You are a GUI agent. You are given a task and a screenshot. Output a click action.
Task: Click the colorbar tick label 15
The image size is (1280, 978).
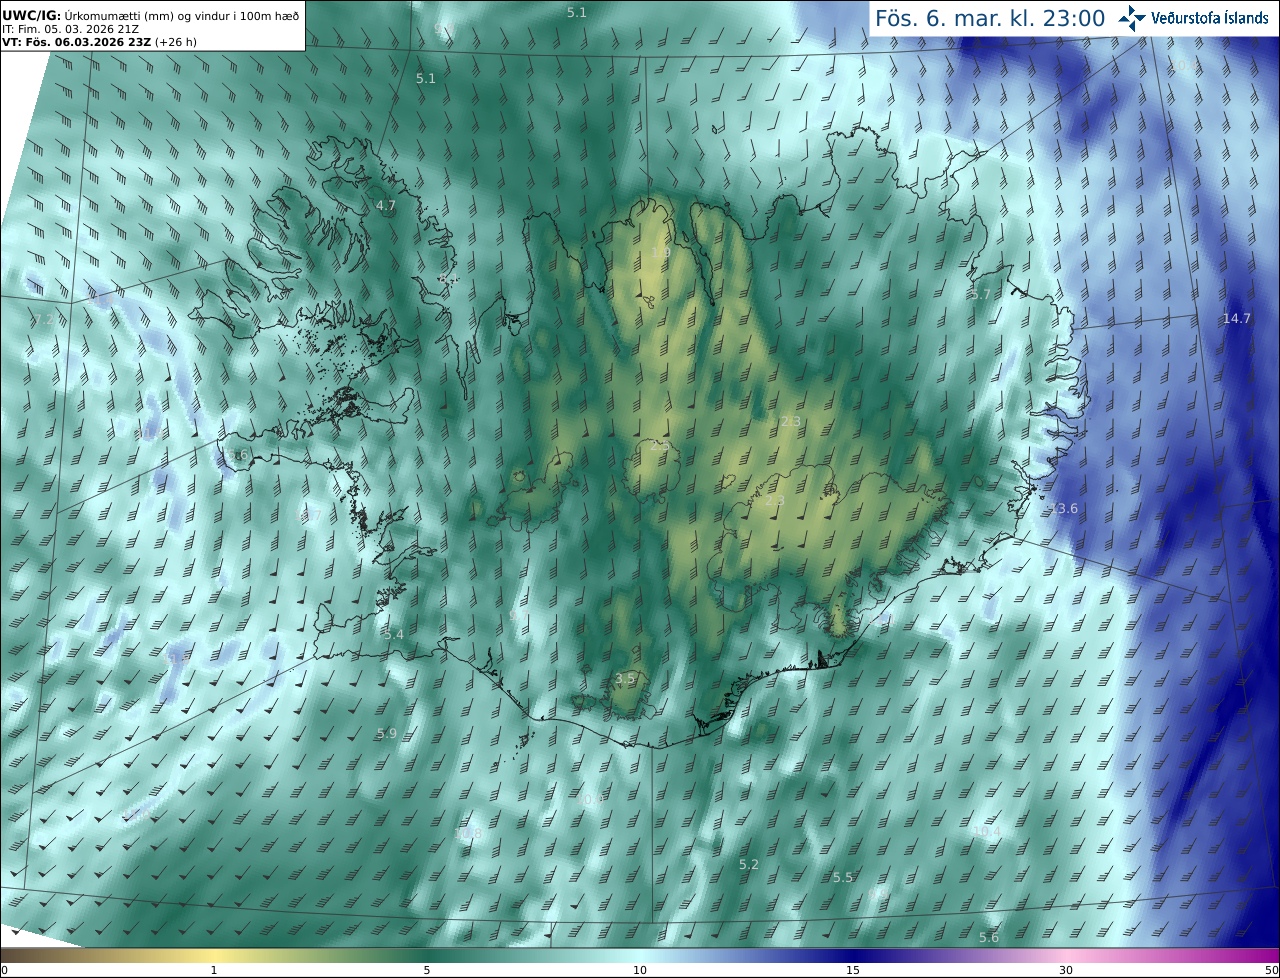[x=853, y=970]
